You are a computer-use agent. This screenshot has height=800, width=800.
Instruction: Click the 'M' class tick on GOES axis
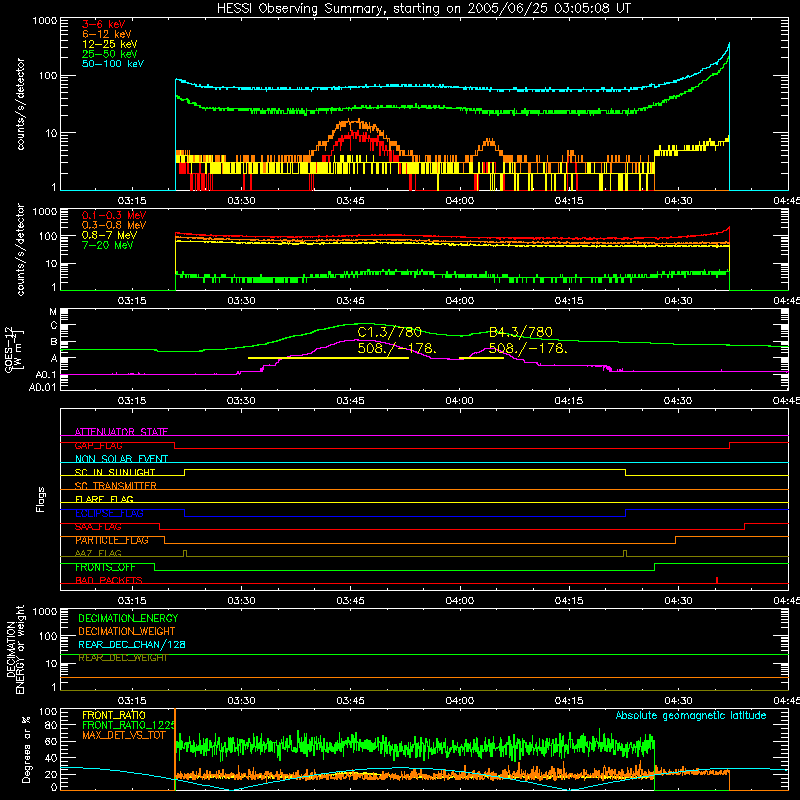[x=53, y=312]
